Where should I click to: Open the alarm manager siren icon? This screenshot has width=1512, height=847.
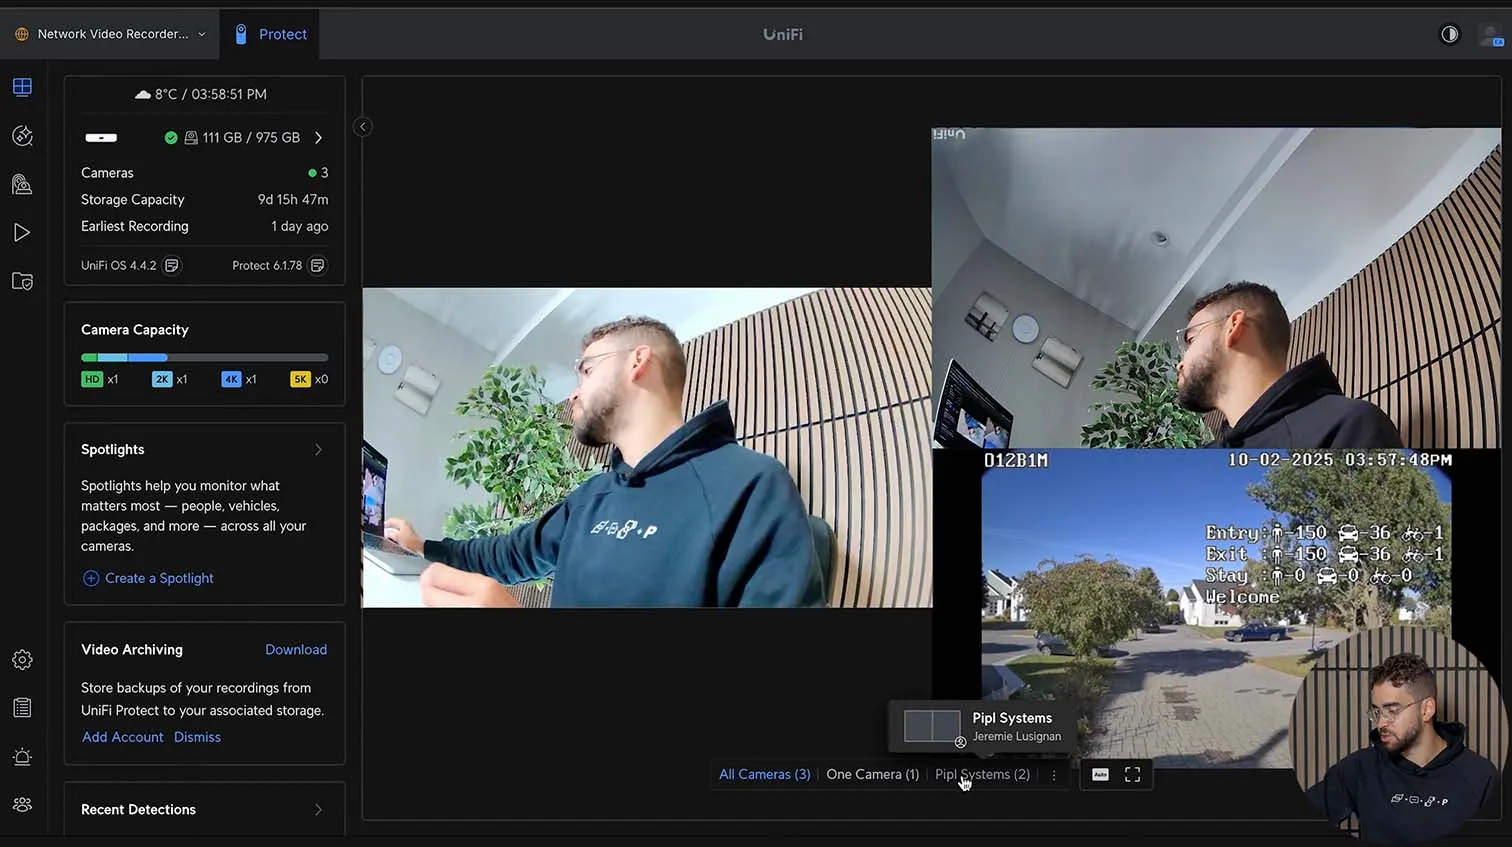(x=22, y=757)
